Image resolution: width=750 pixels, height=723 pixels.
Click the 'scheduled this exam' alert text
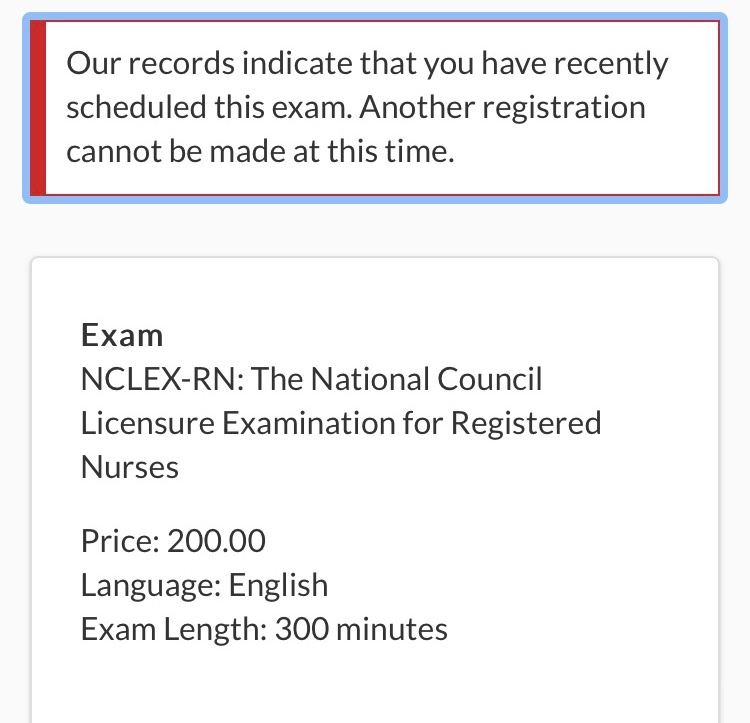205,108
